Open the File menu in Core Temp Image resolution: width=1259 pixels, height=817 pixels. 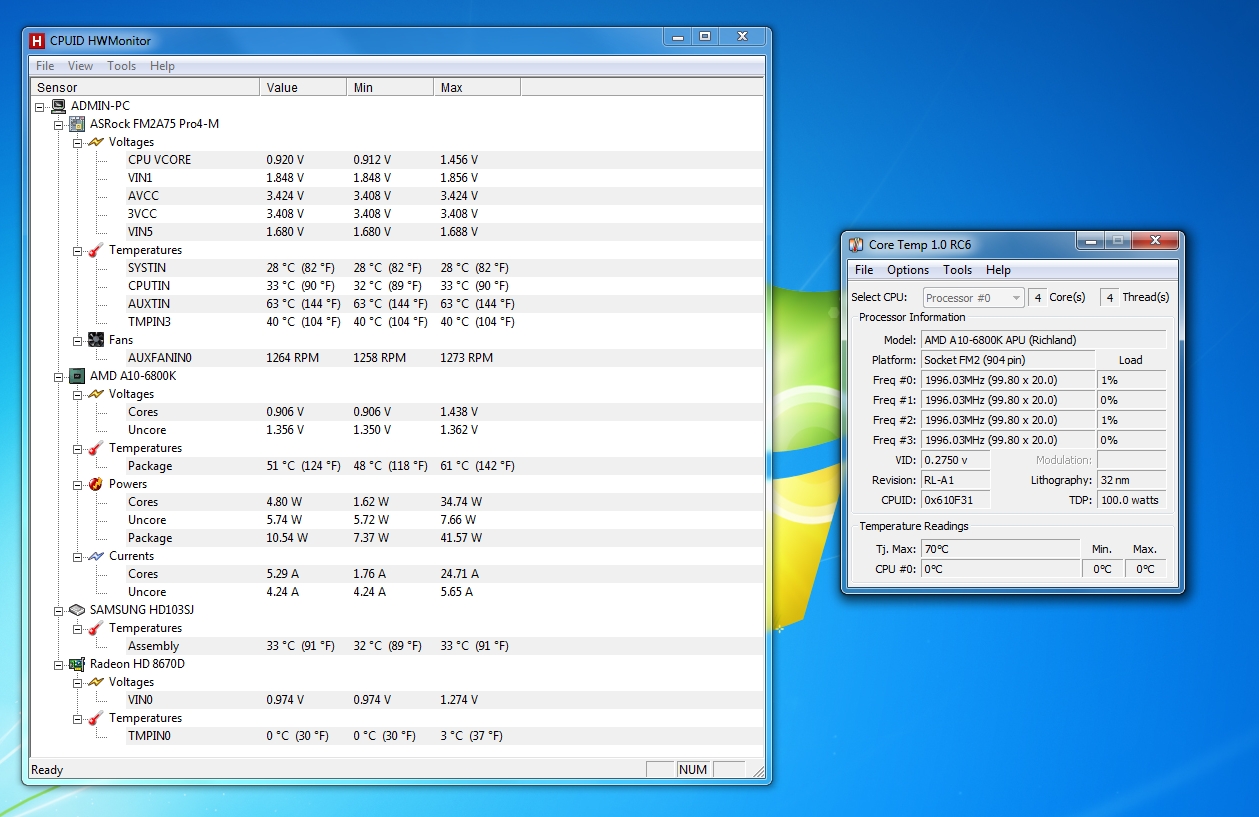(x=864, y=270)
